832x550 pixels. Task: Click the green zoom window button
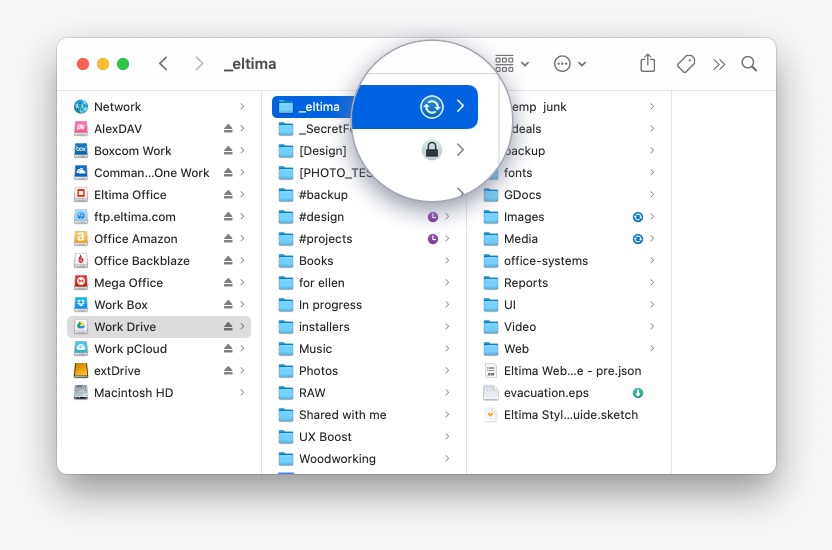click(x=123, y=64)
